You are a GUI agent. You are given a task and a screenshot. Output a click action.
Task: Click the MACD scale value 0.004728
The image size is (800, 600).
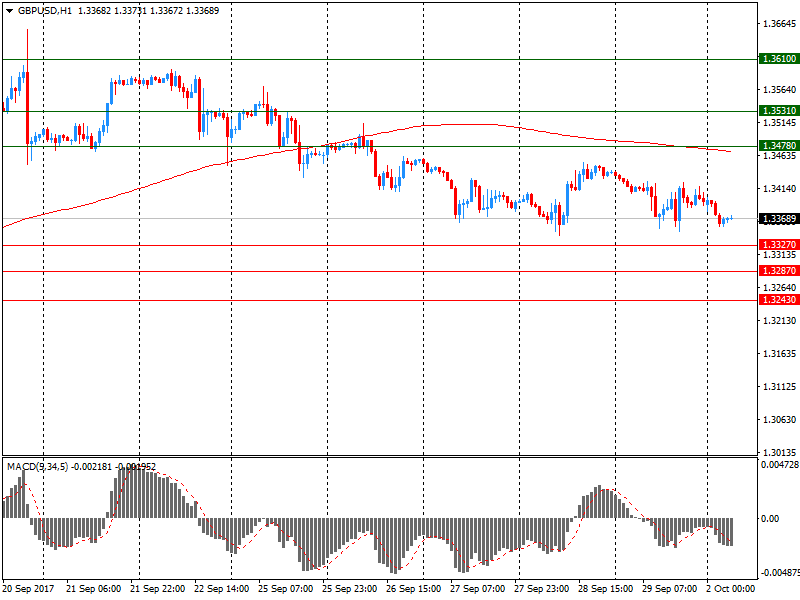click(x=780, y=465)
